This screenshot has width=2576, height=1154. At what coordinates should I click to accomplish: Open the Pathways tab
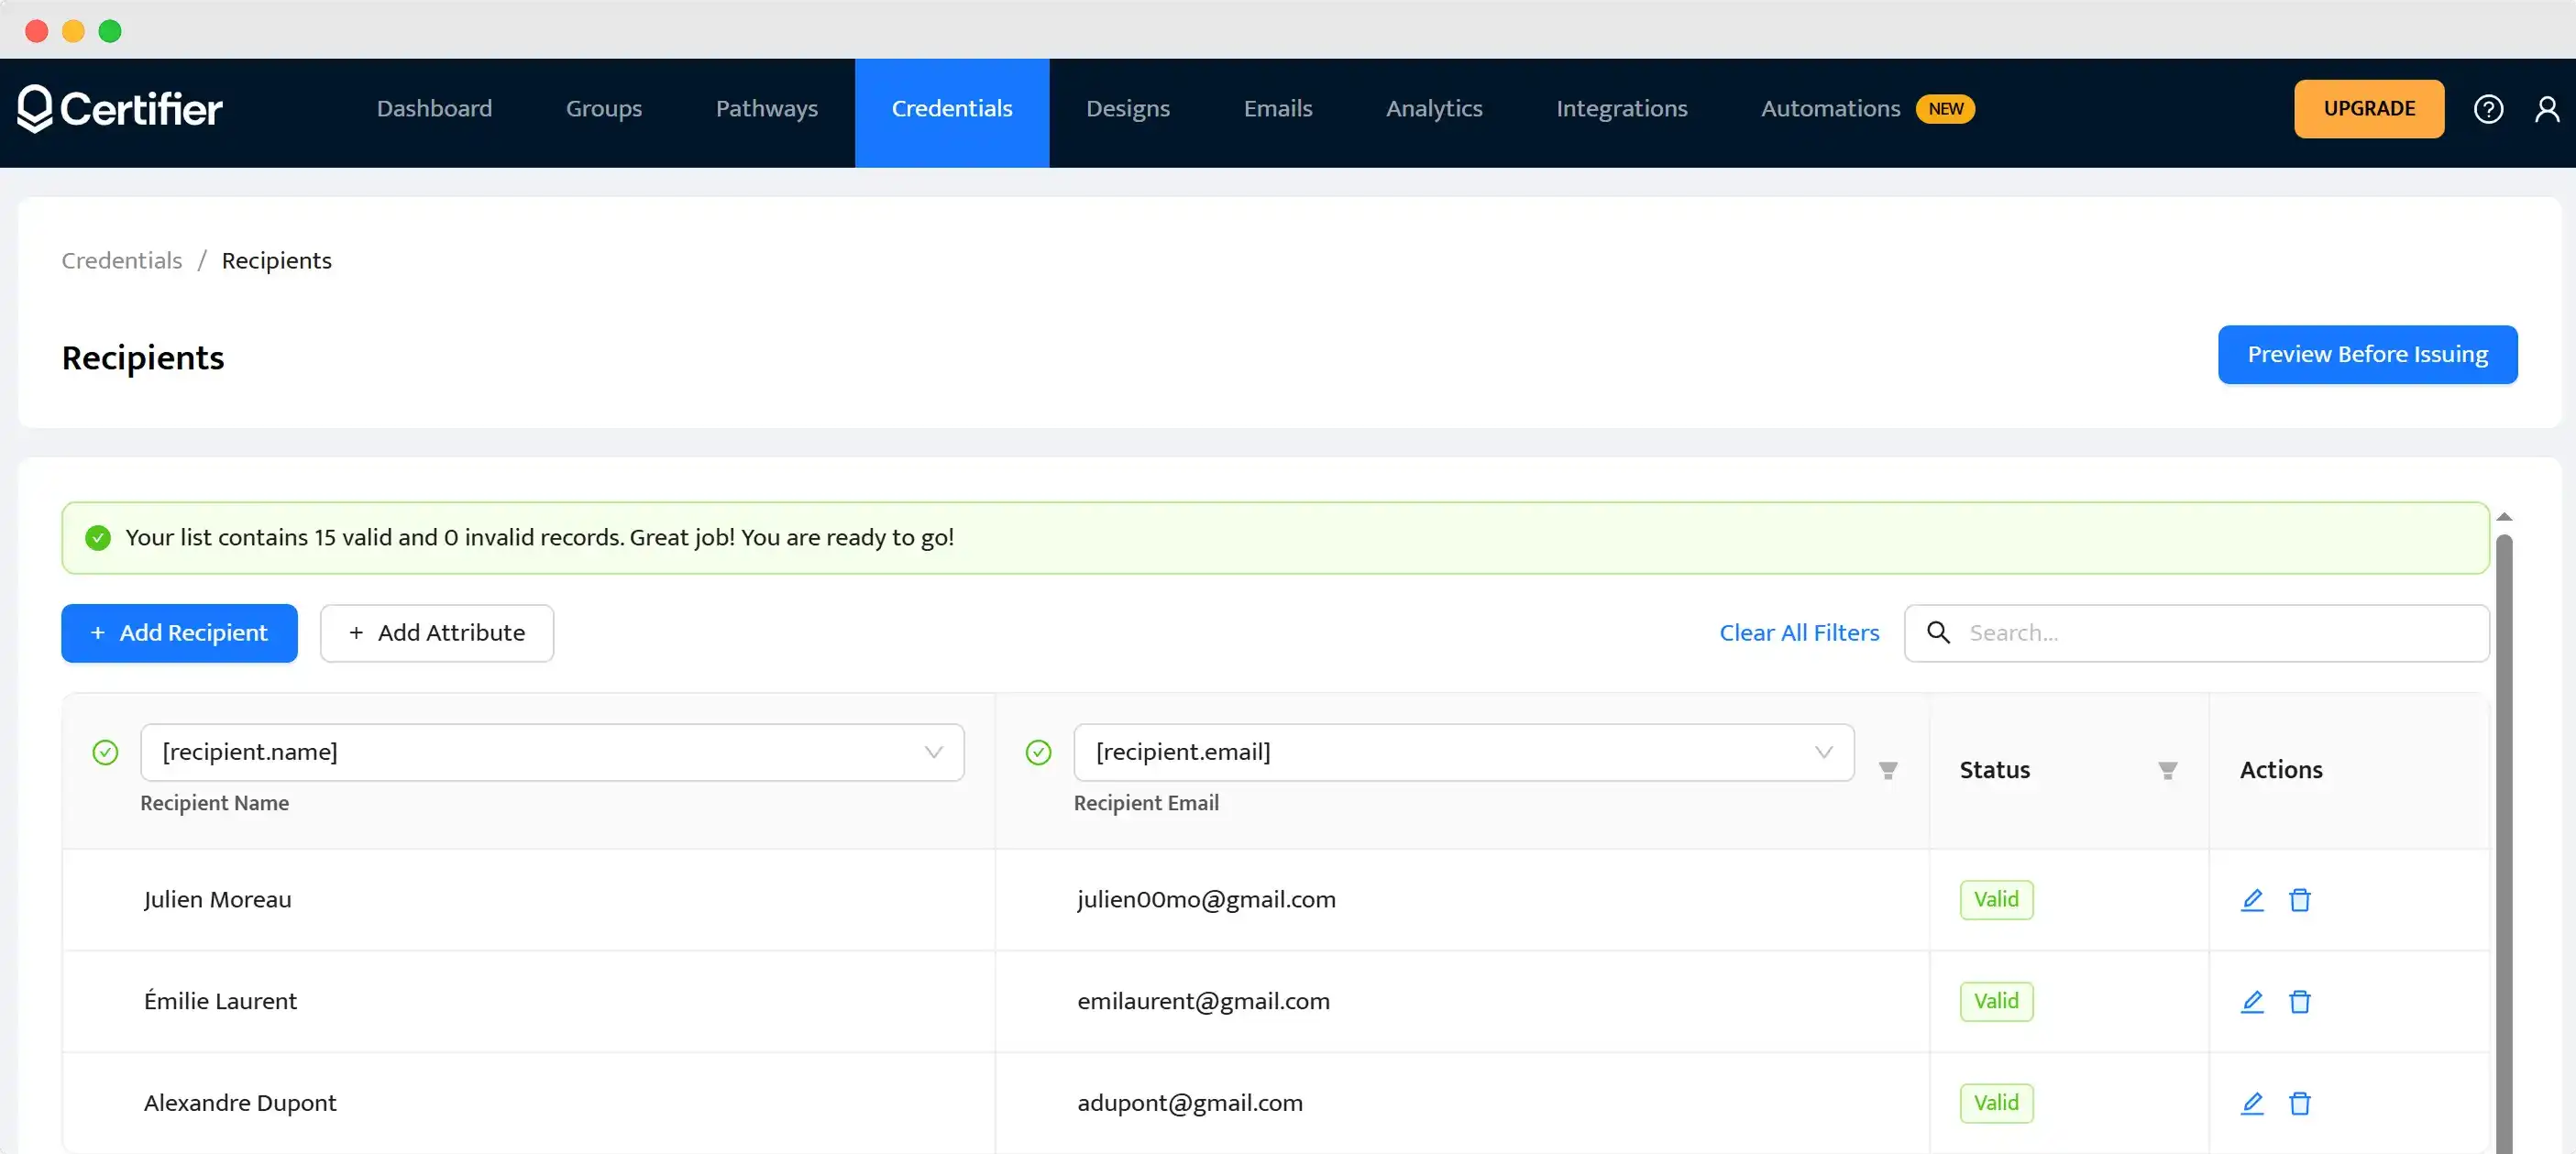(767, 109)
